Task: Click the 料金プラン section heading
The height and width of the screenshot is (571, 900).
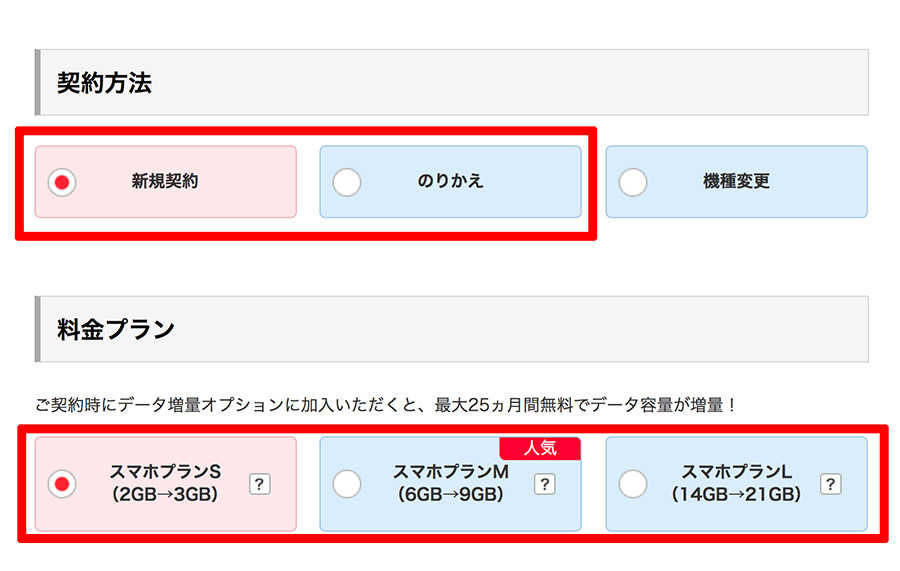Action: pos(116,329)
